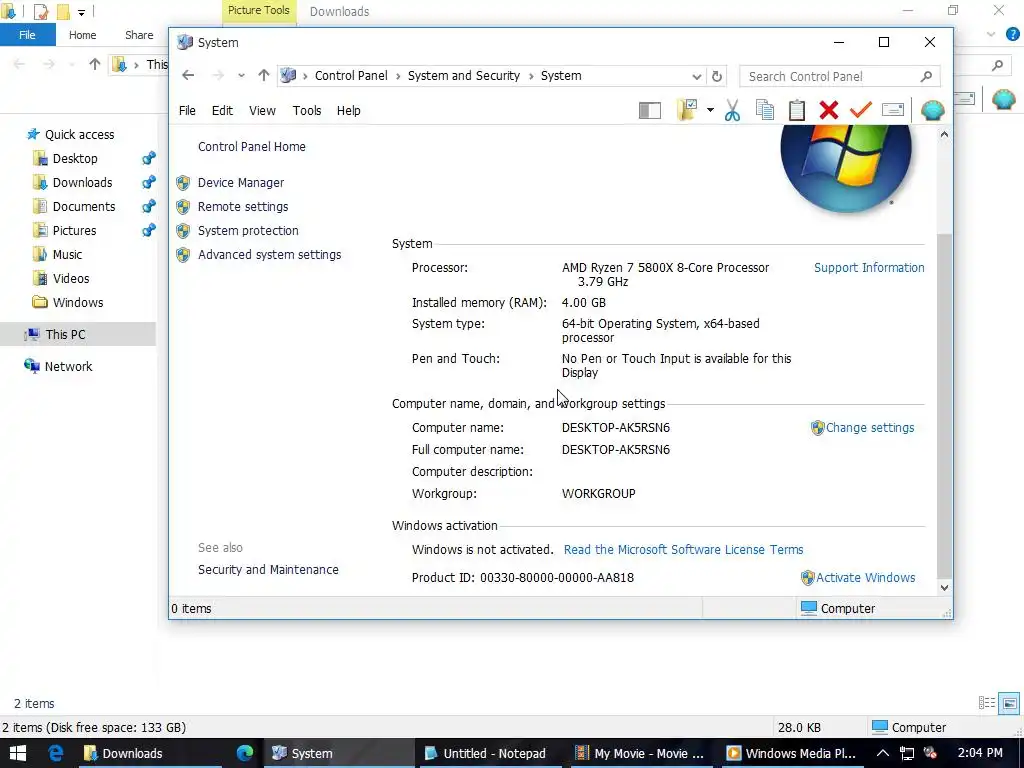Select Picture Tools tab in Downloads window
The image size is (1024, 768).
click(x=259, y=11)
